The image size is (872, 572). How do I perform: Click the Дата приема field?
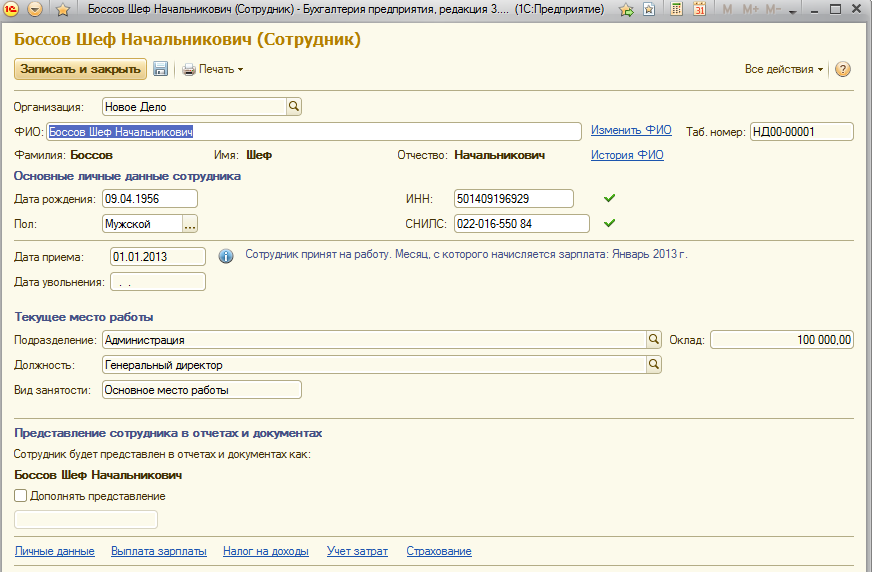pyautogui.click(x=158, y=256)
